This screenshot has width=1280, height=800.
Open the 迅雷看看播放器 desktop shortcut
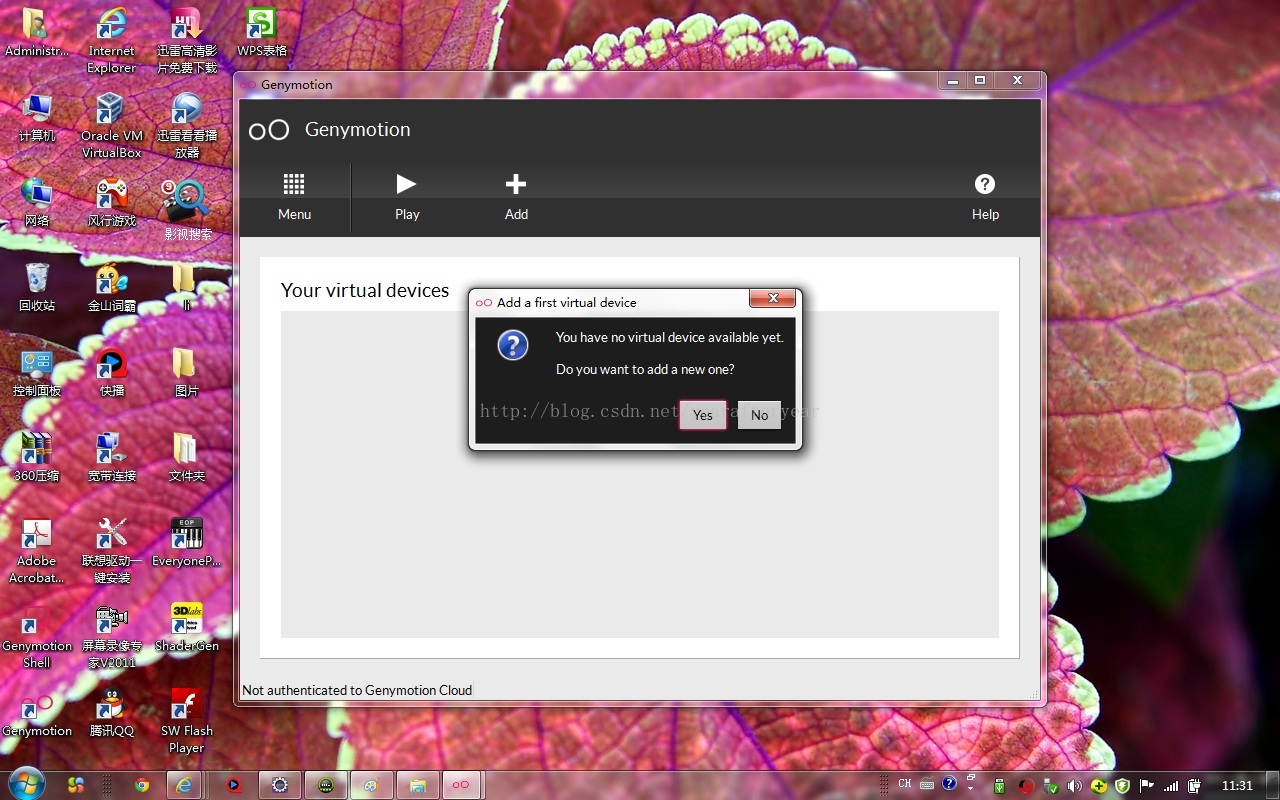[186, 126]
